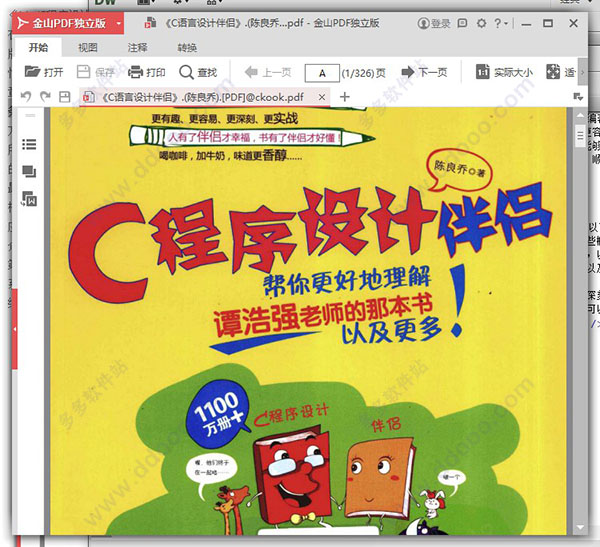The width and height of the screenshot is (600, 547).
Task: Switch to the 注释 ribbon tab
Action: [137, 47]
